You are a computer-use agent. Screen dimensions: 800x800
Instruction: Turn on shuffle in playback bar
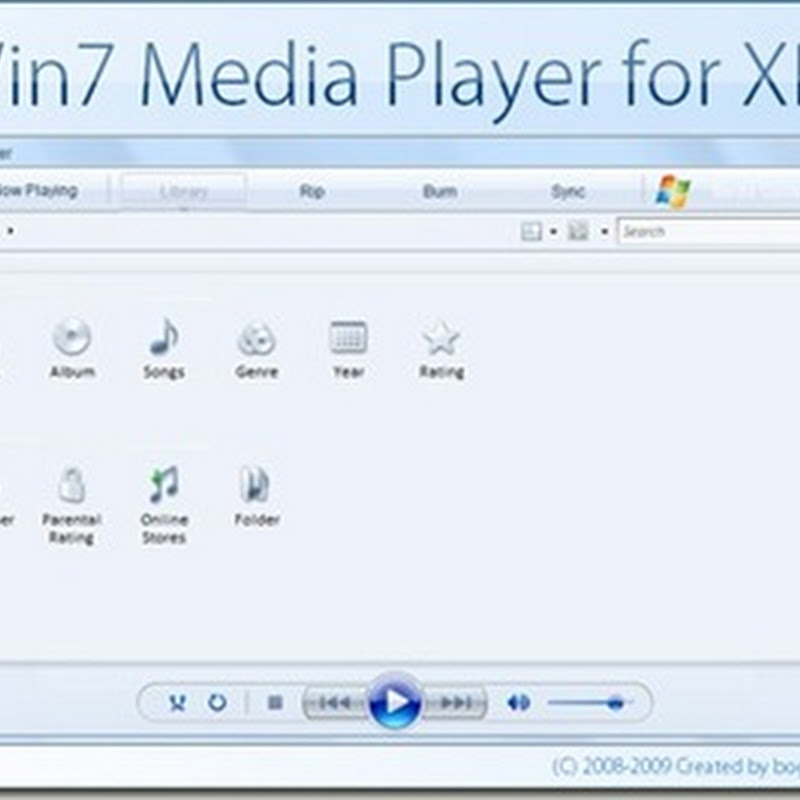click(177, 703)
